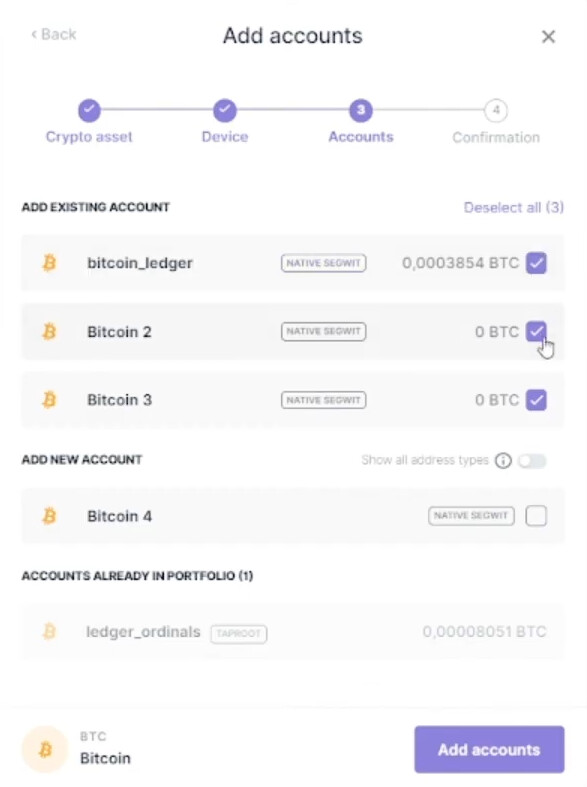Select the Accounts step number 3
The image size is (587, 787).
[x=361, y=110]
